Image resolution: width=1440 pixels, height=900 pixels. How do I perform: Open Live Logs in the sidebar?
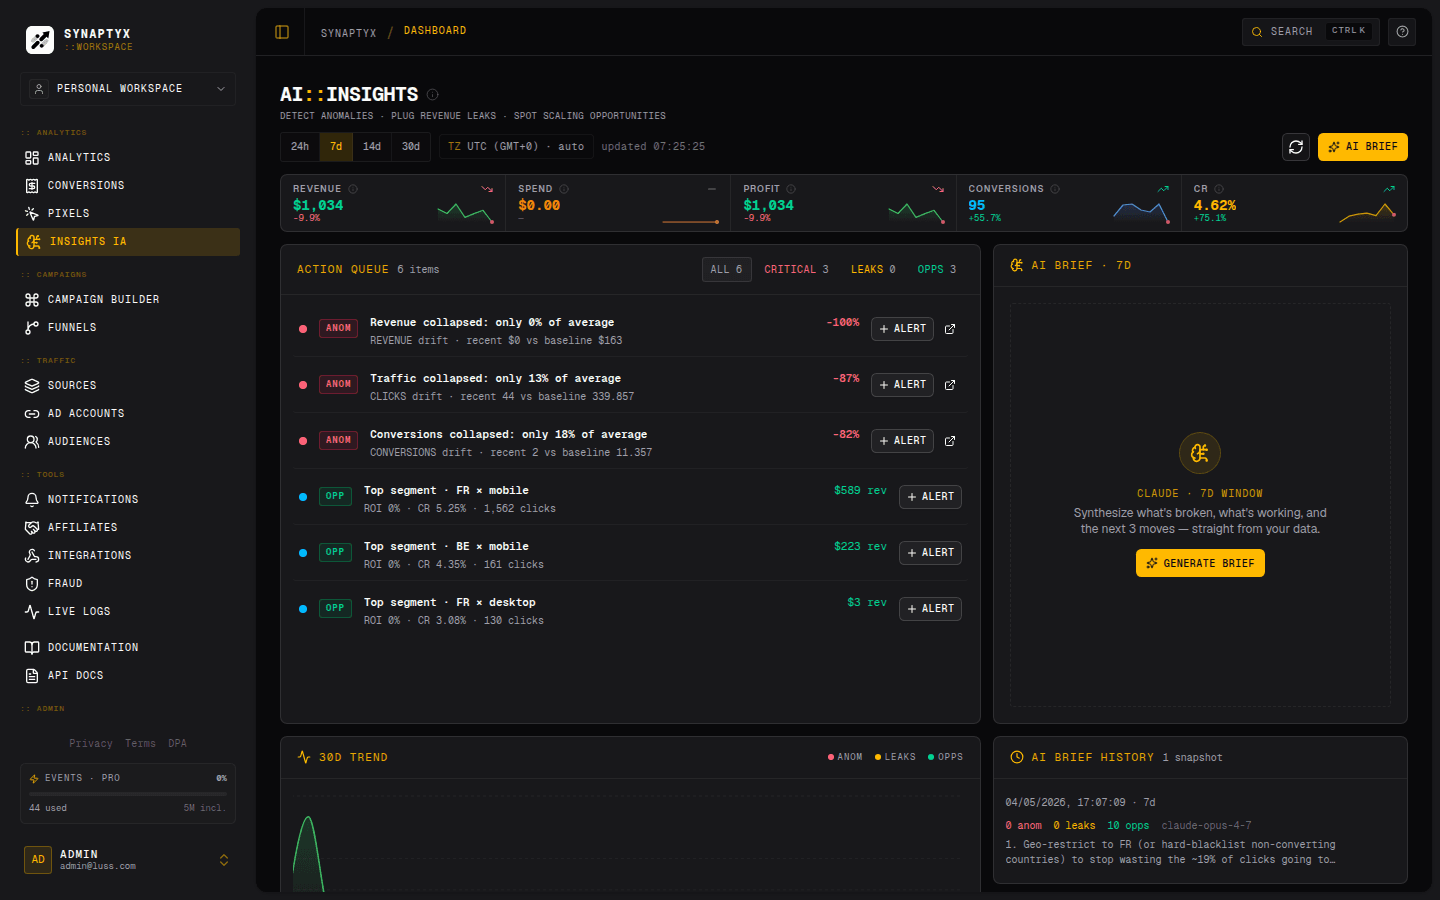point(128,612)
